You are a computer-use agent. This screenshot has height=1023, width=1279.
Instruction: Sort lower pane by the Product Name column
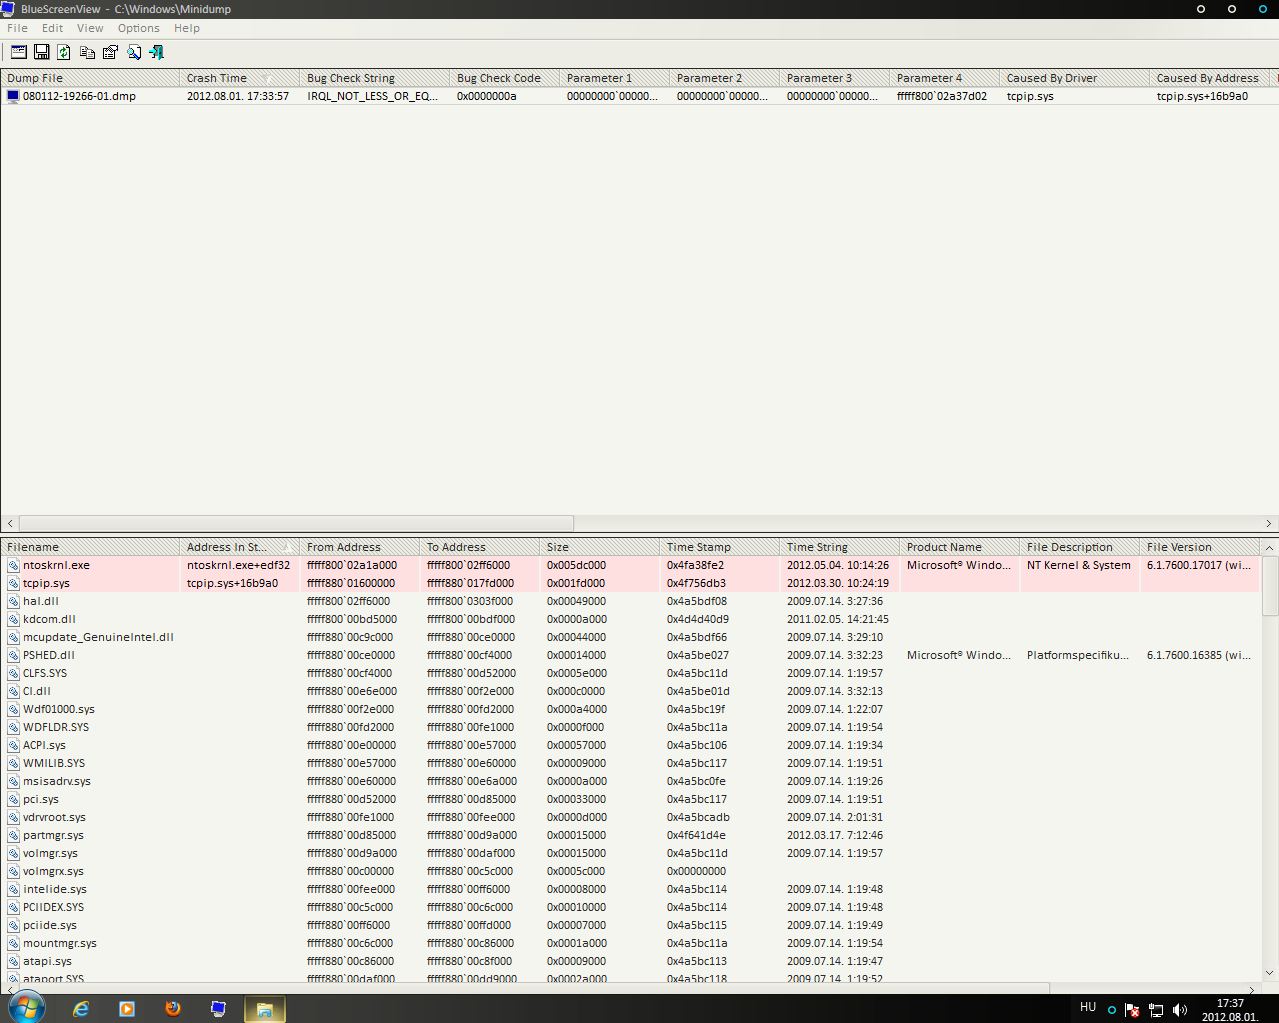tap(960, 547)
